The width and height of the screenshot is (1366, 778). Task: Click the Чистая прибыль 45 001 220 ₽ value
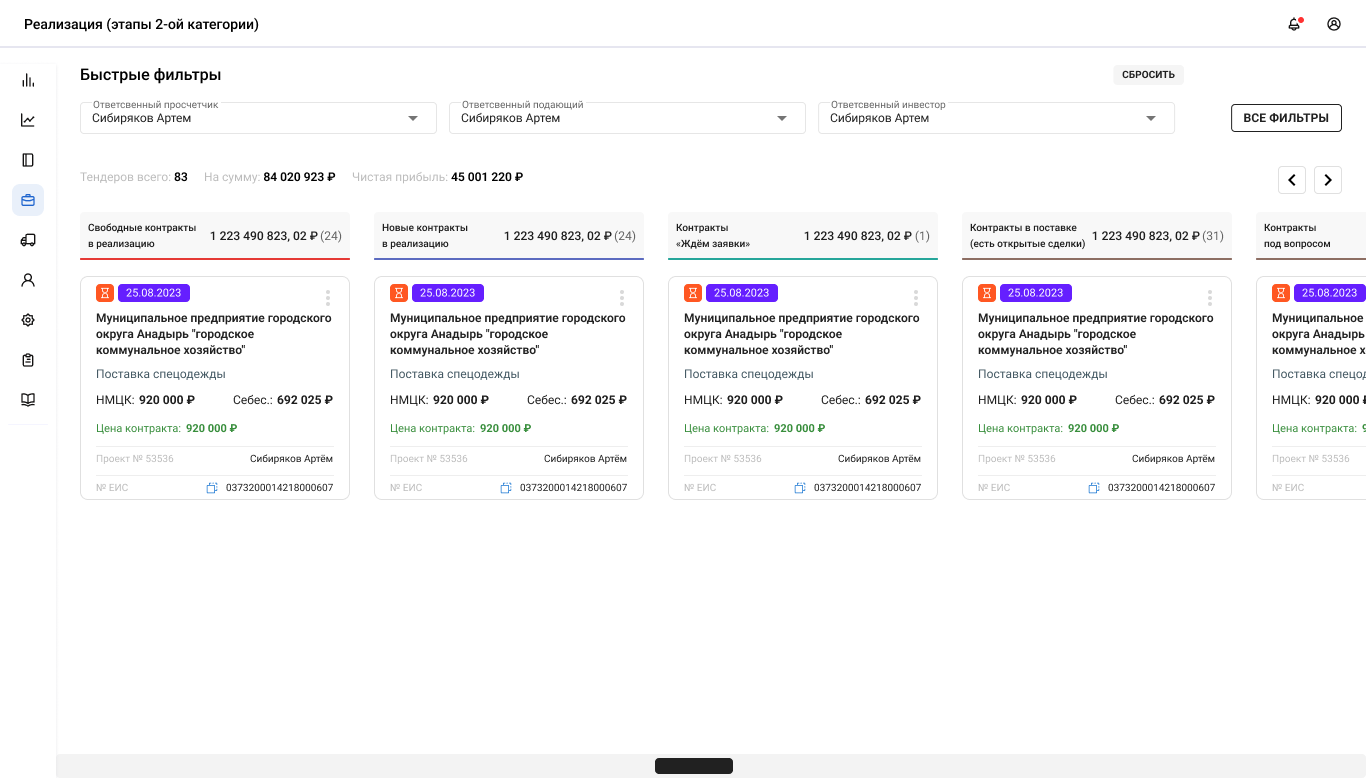487,177
